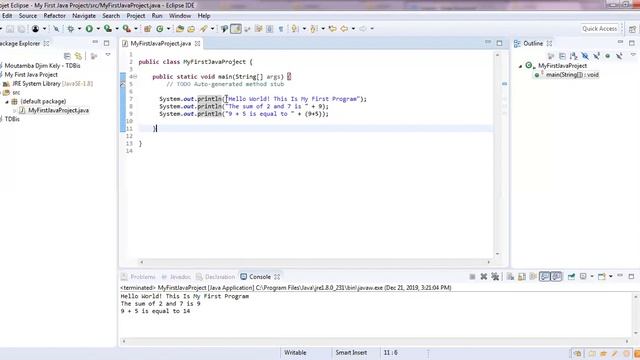Click the New Java Package icon
The height and width of the screenshot is (360, 640).
coord(148,29)
